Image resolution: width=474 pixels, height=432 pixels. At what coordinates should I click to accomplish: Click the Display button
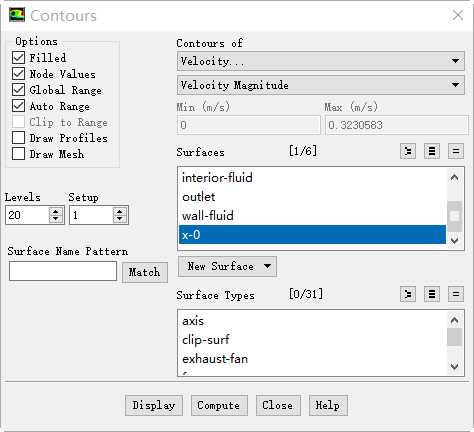coord(154,405)
